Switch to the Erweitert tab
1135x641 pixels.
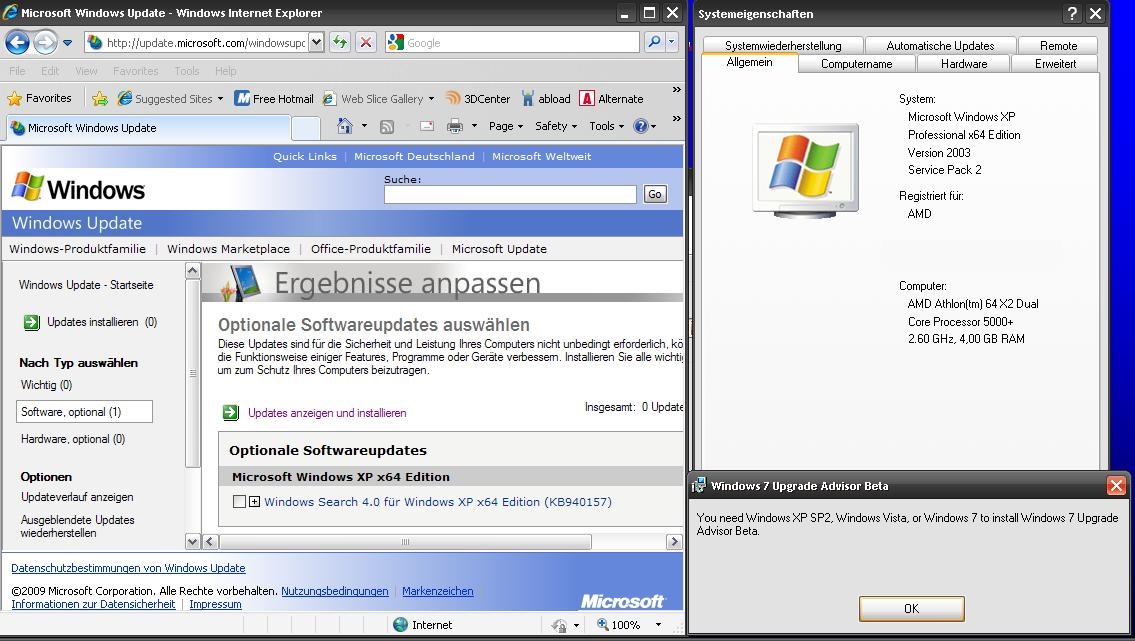1055,64
